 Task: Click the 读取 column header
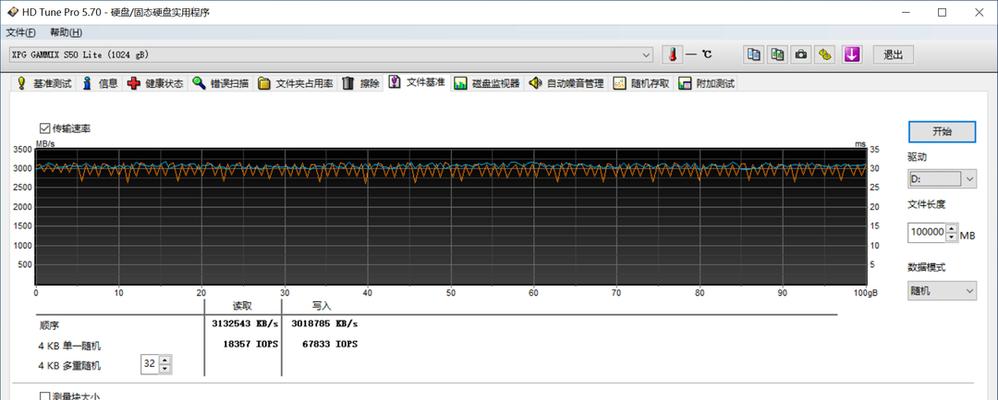click(242, 306)
